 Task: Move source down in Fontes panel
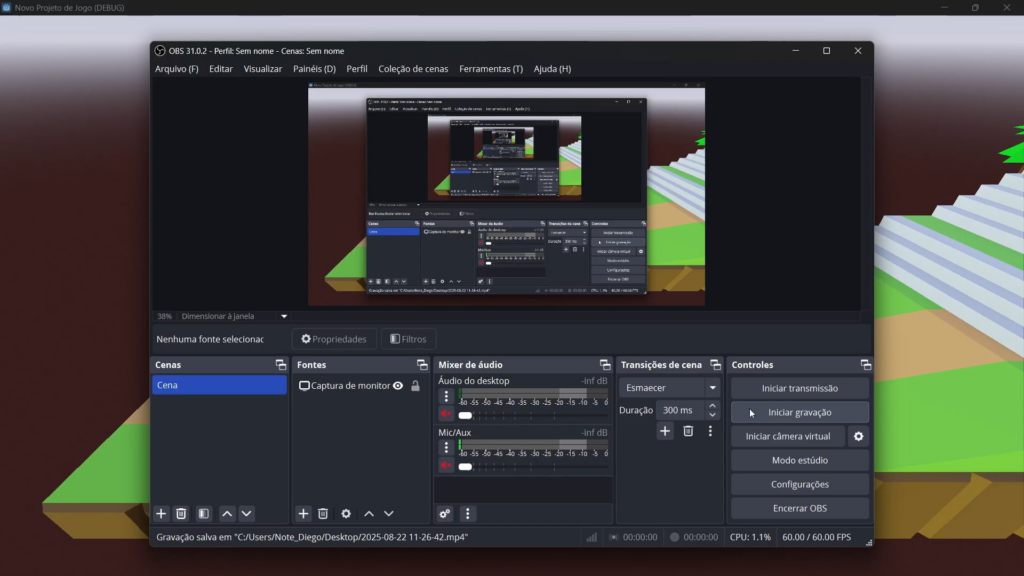[389, 514]
